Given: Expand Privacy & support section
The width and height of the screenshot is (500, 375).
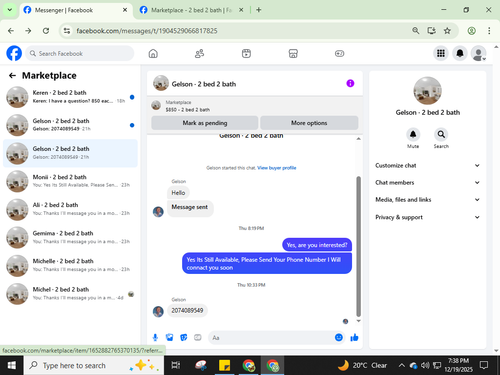Looking at the screenshot, I should pyautogui.click(x=427, y=217).
